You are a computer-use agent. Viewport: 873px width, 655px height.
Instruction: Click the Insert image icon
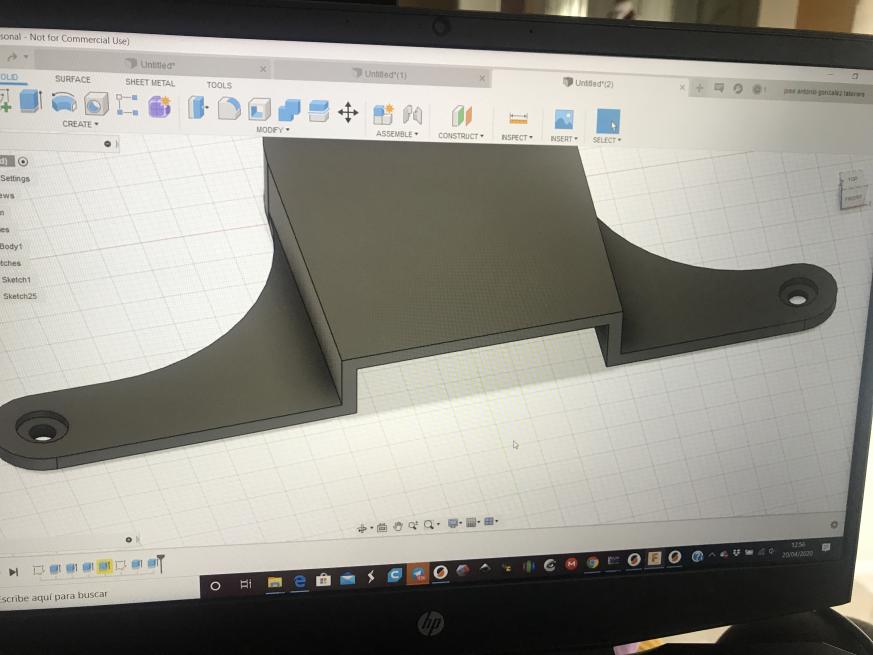point(563,120)
